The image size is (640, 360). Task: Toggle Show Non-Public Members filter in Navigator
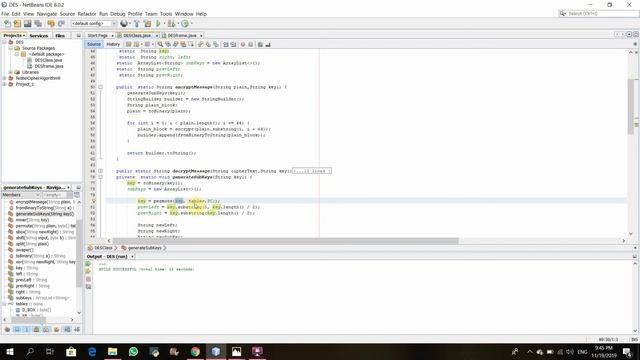36,329
